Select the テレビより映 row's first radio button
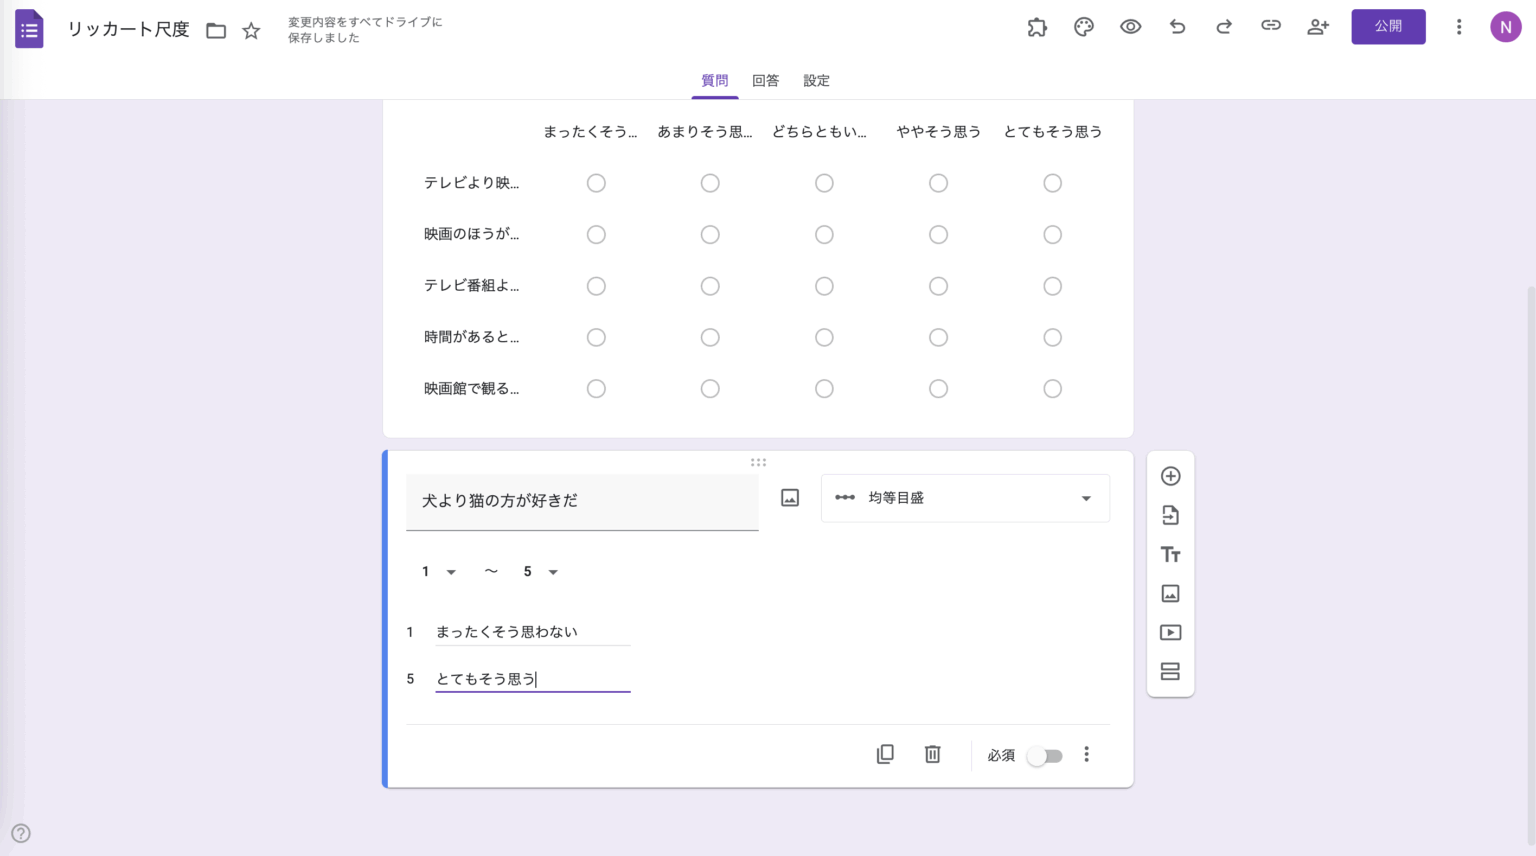Viewport: 1536px width, 856px height. pos(596,183)
